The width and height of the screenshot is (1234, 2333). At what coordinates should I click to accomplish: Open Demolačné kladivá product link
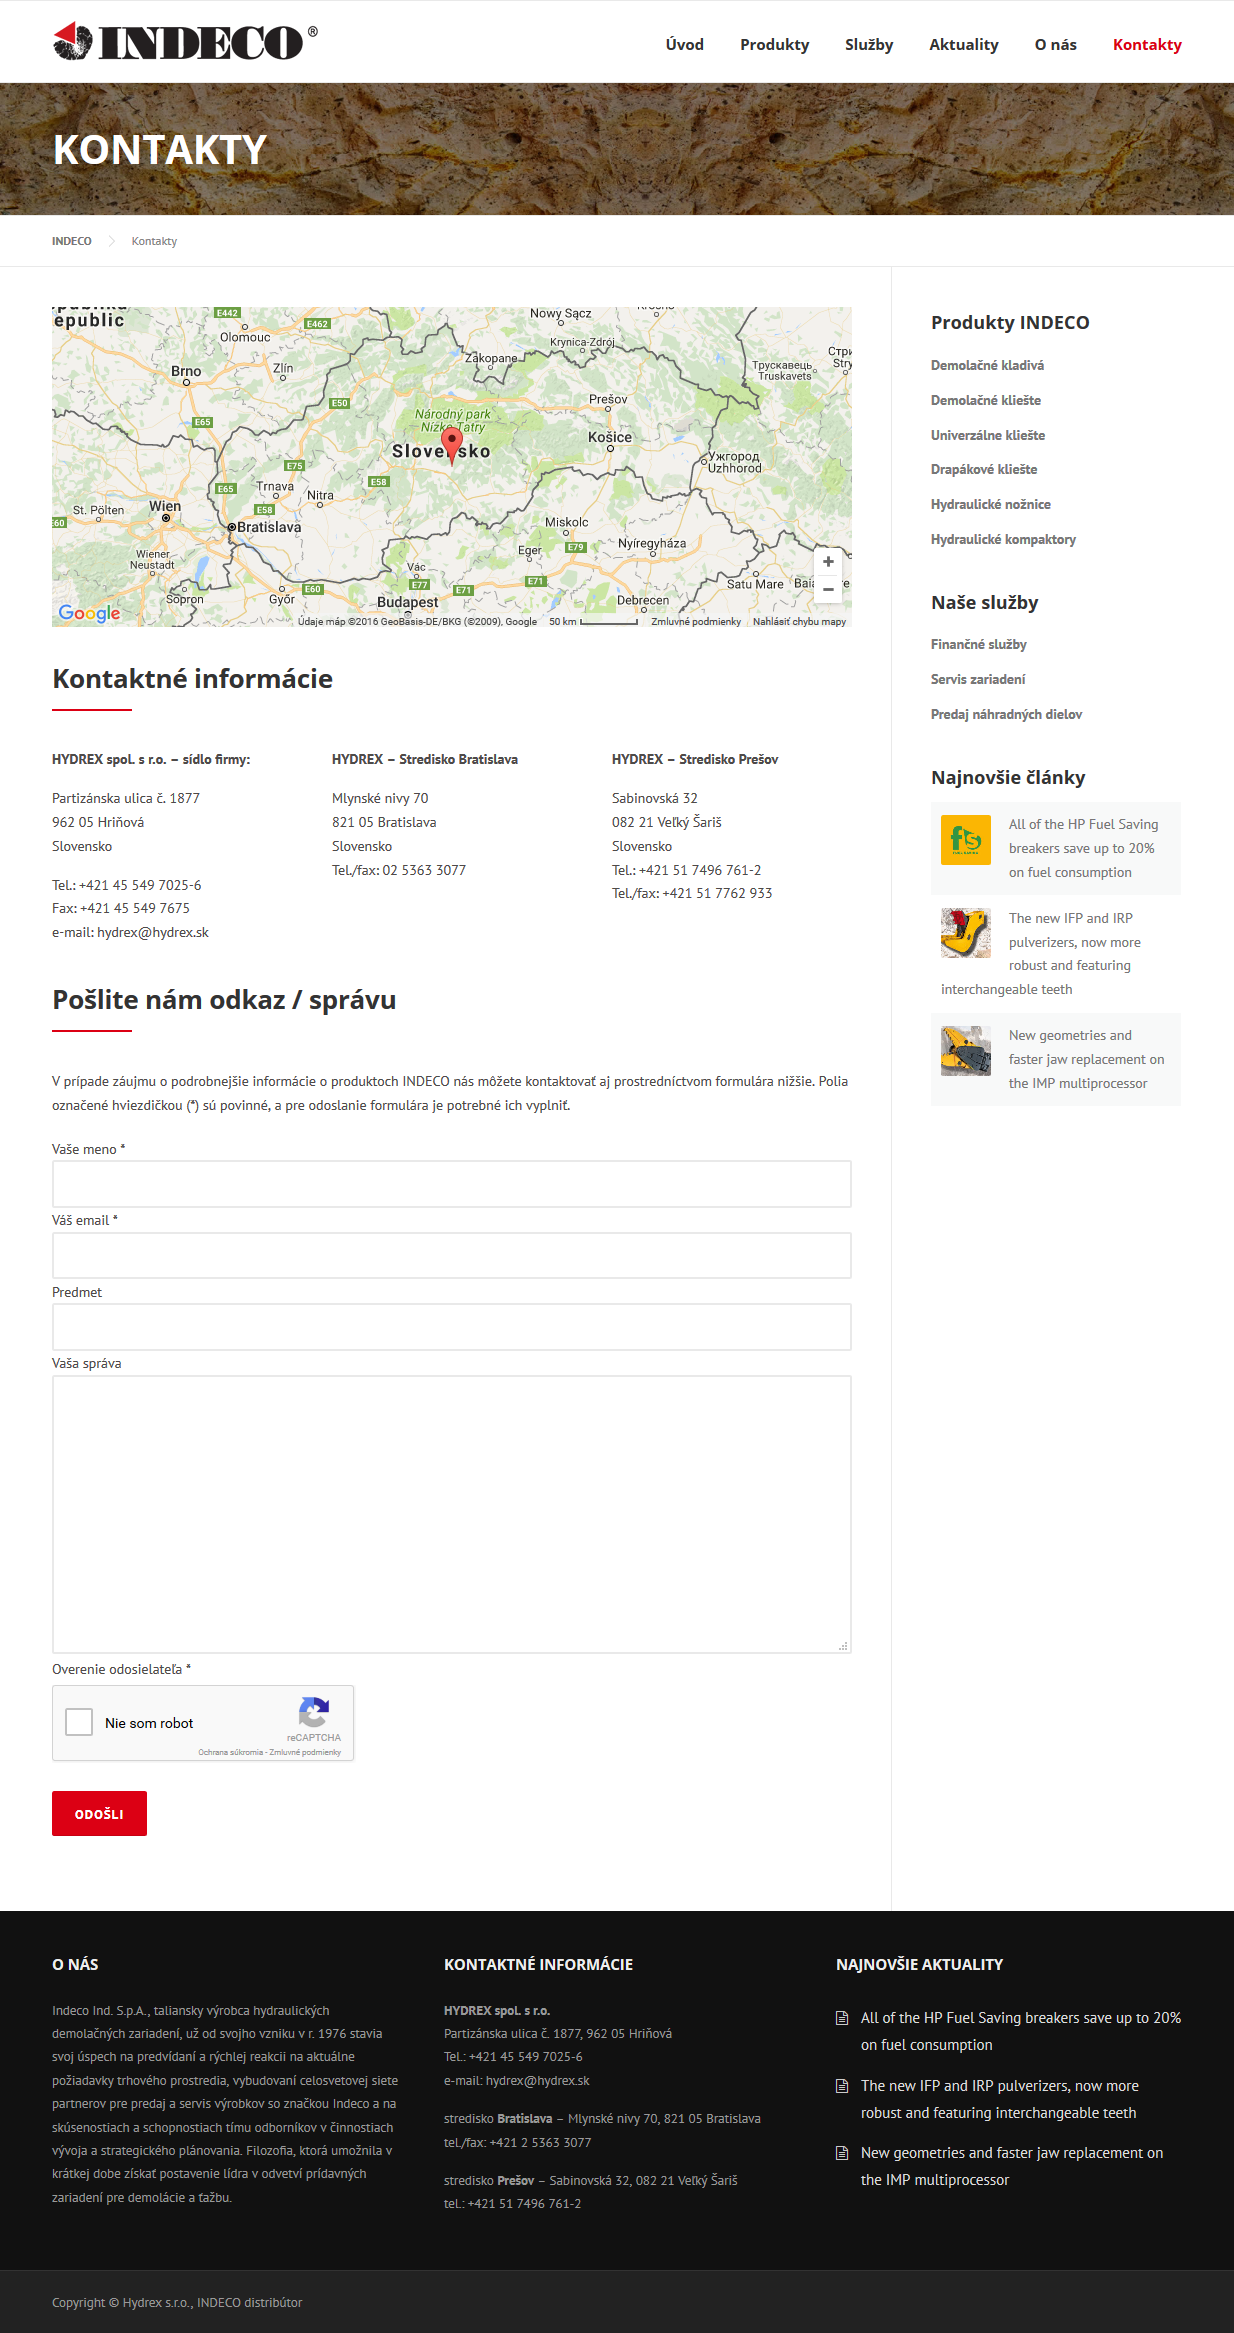tap(987, 365)
